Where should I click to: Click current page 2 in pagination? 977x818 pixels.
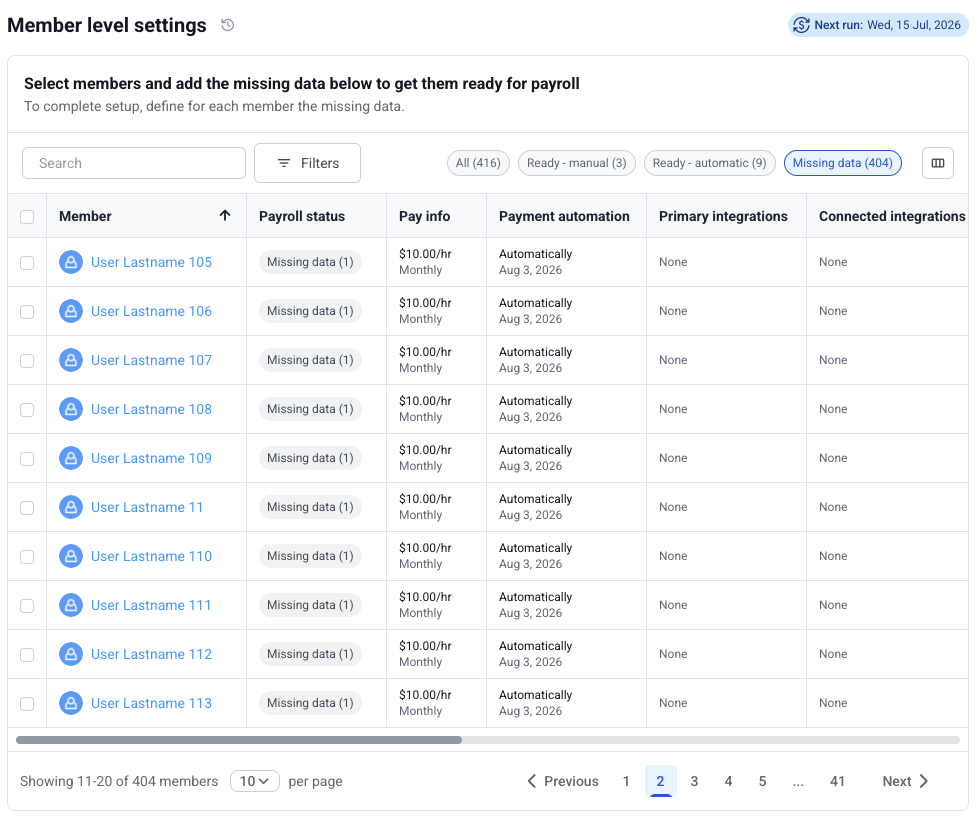pyautogui.click(x=660, y=781)
